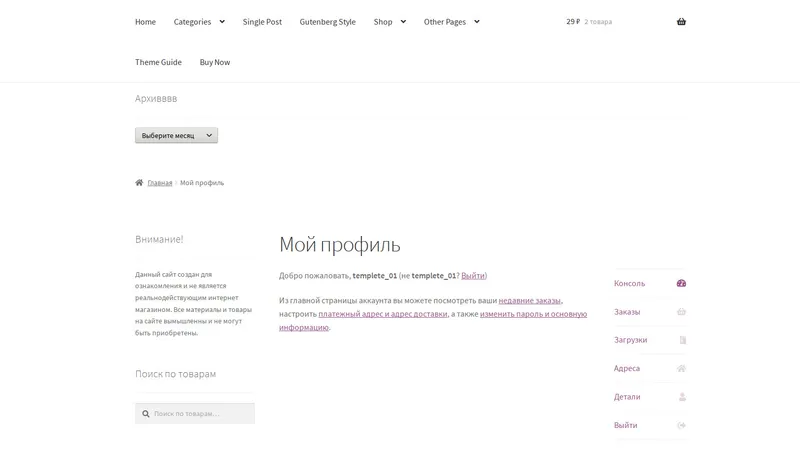Click the file icon beside Загрузки

point(683,340)
